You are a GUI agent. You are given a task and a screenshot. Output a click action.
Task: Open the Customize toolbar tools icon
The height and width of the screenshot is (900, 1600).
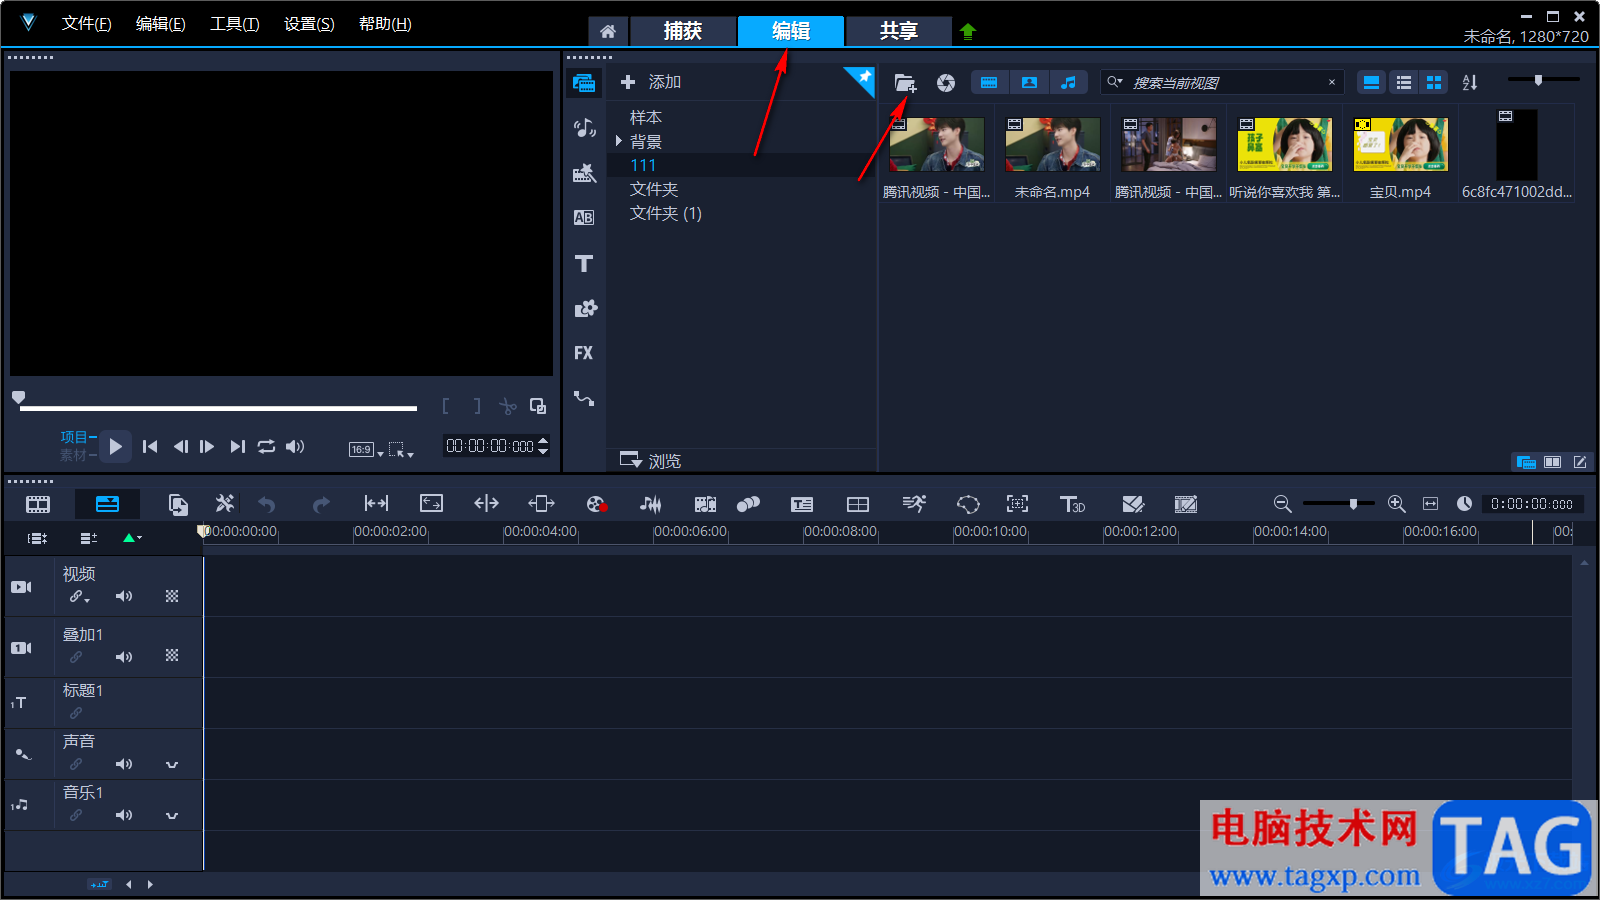click(x=225, y=504)
